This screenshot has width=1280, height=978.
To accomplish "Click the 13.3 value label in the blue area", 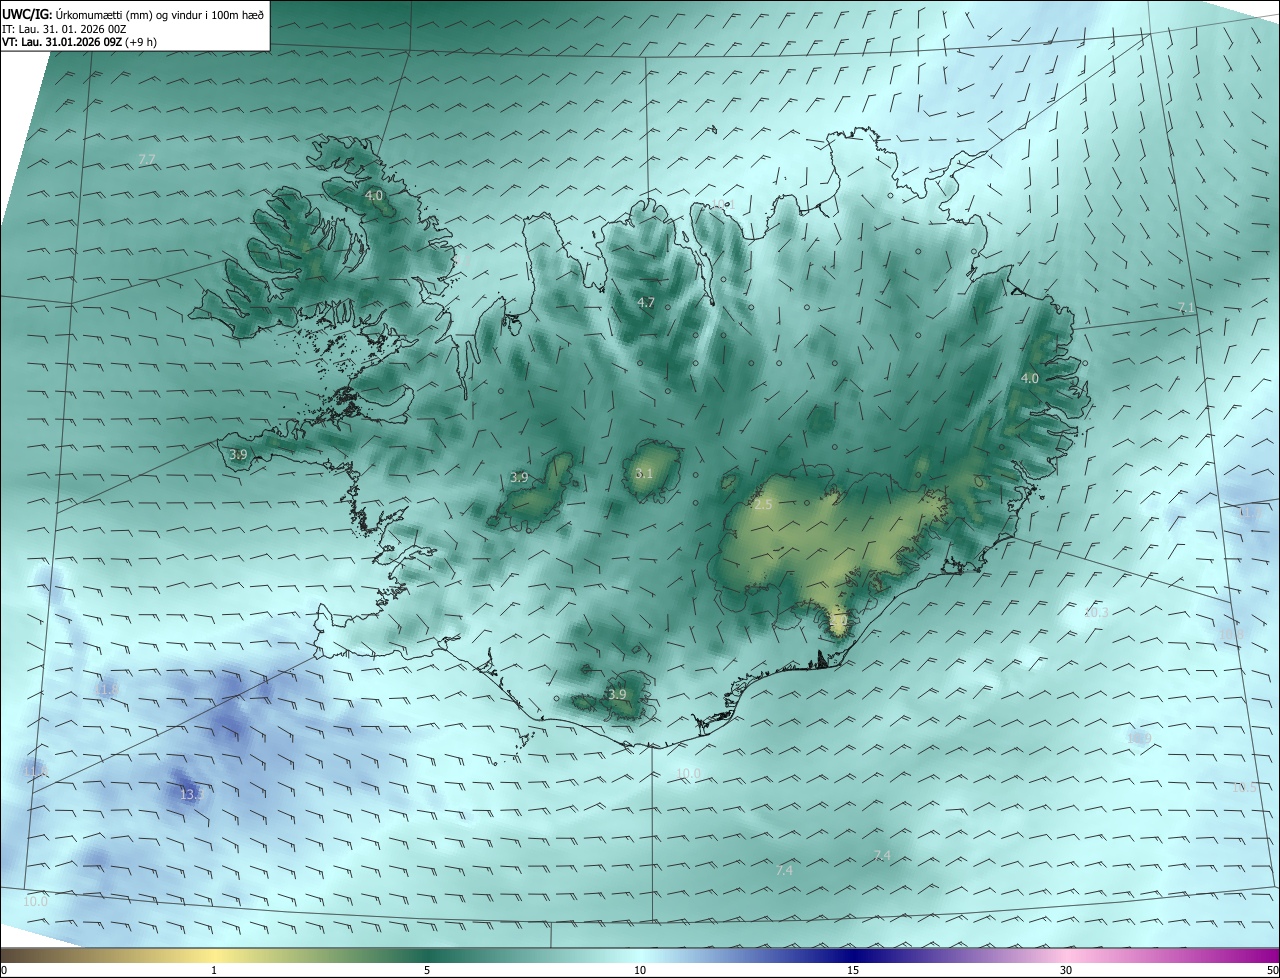I will (191, 795).
